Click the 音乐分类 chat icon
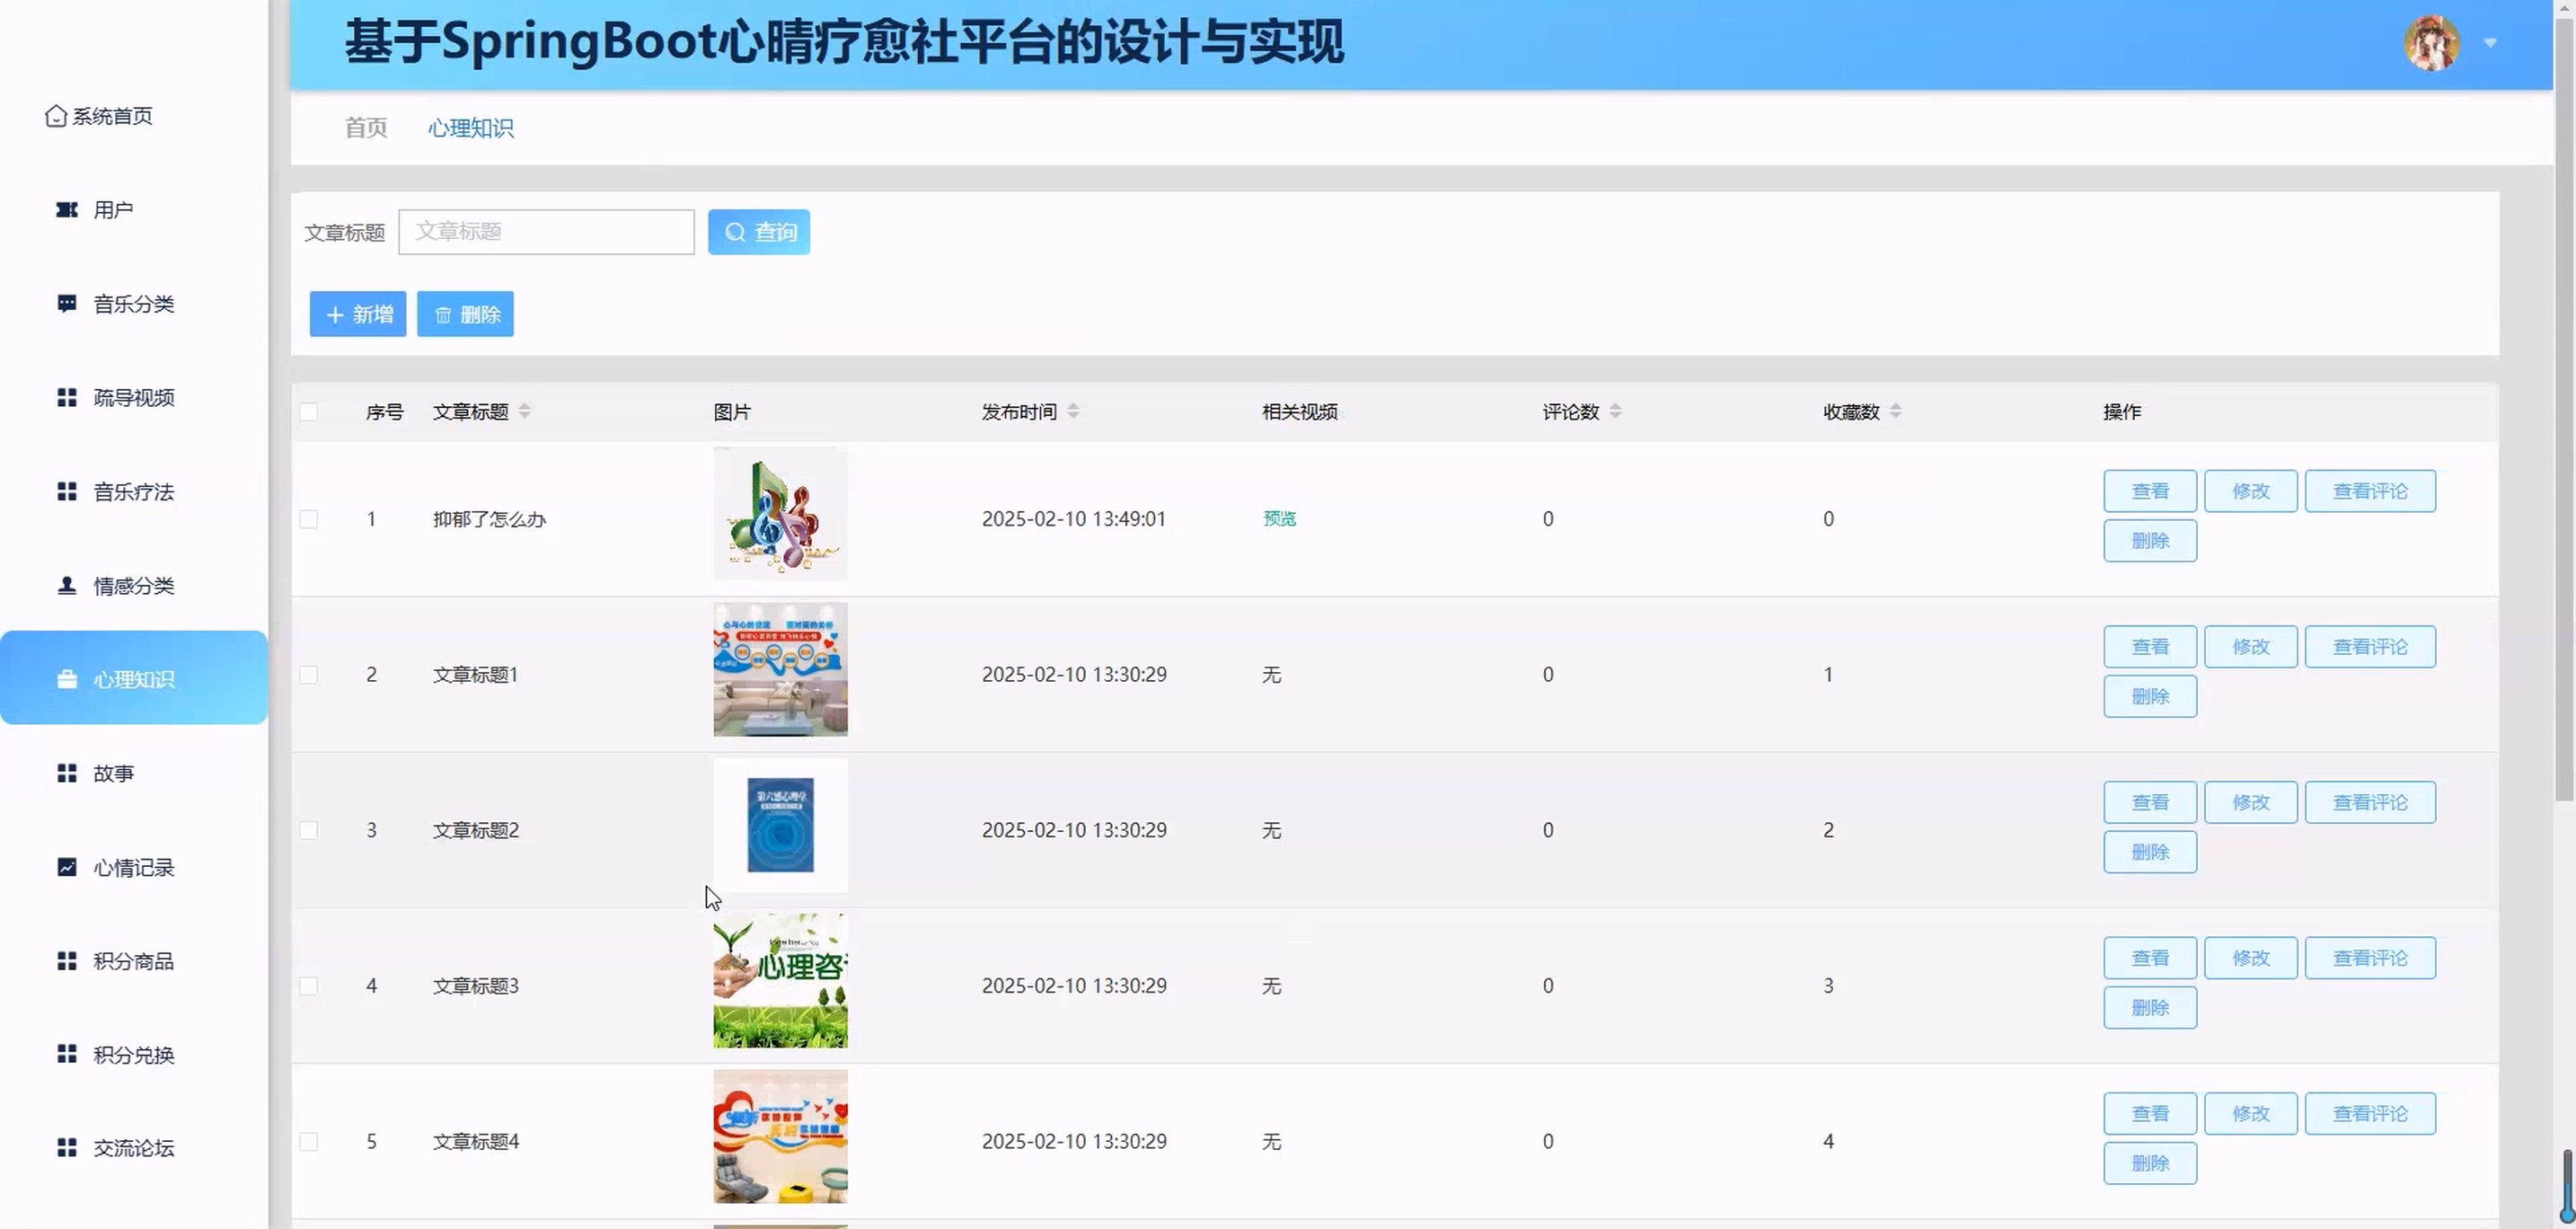 67,304
